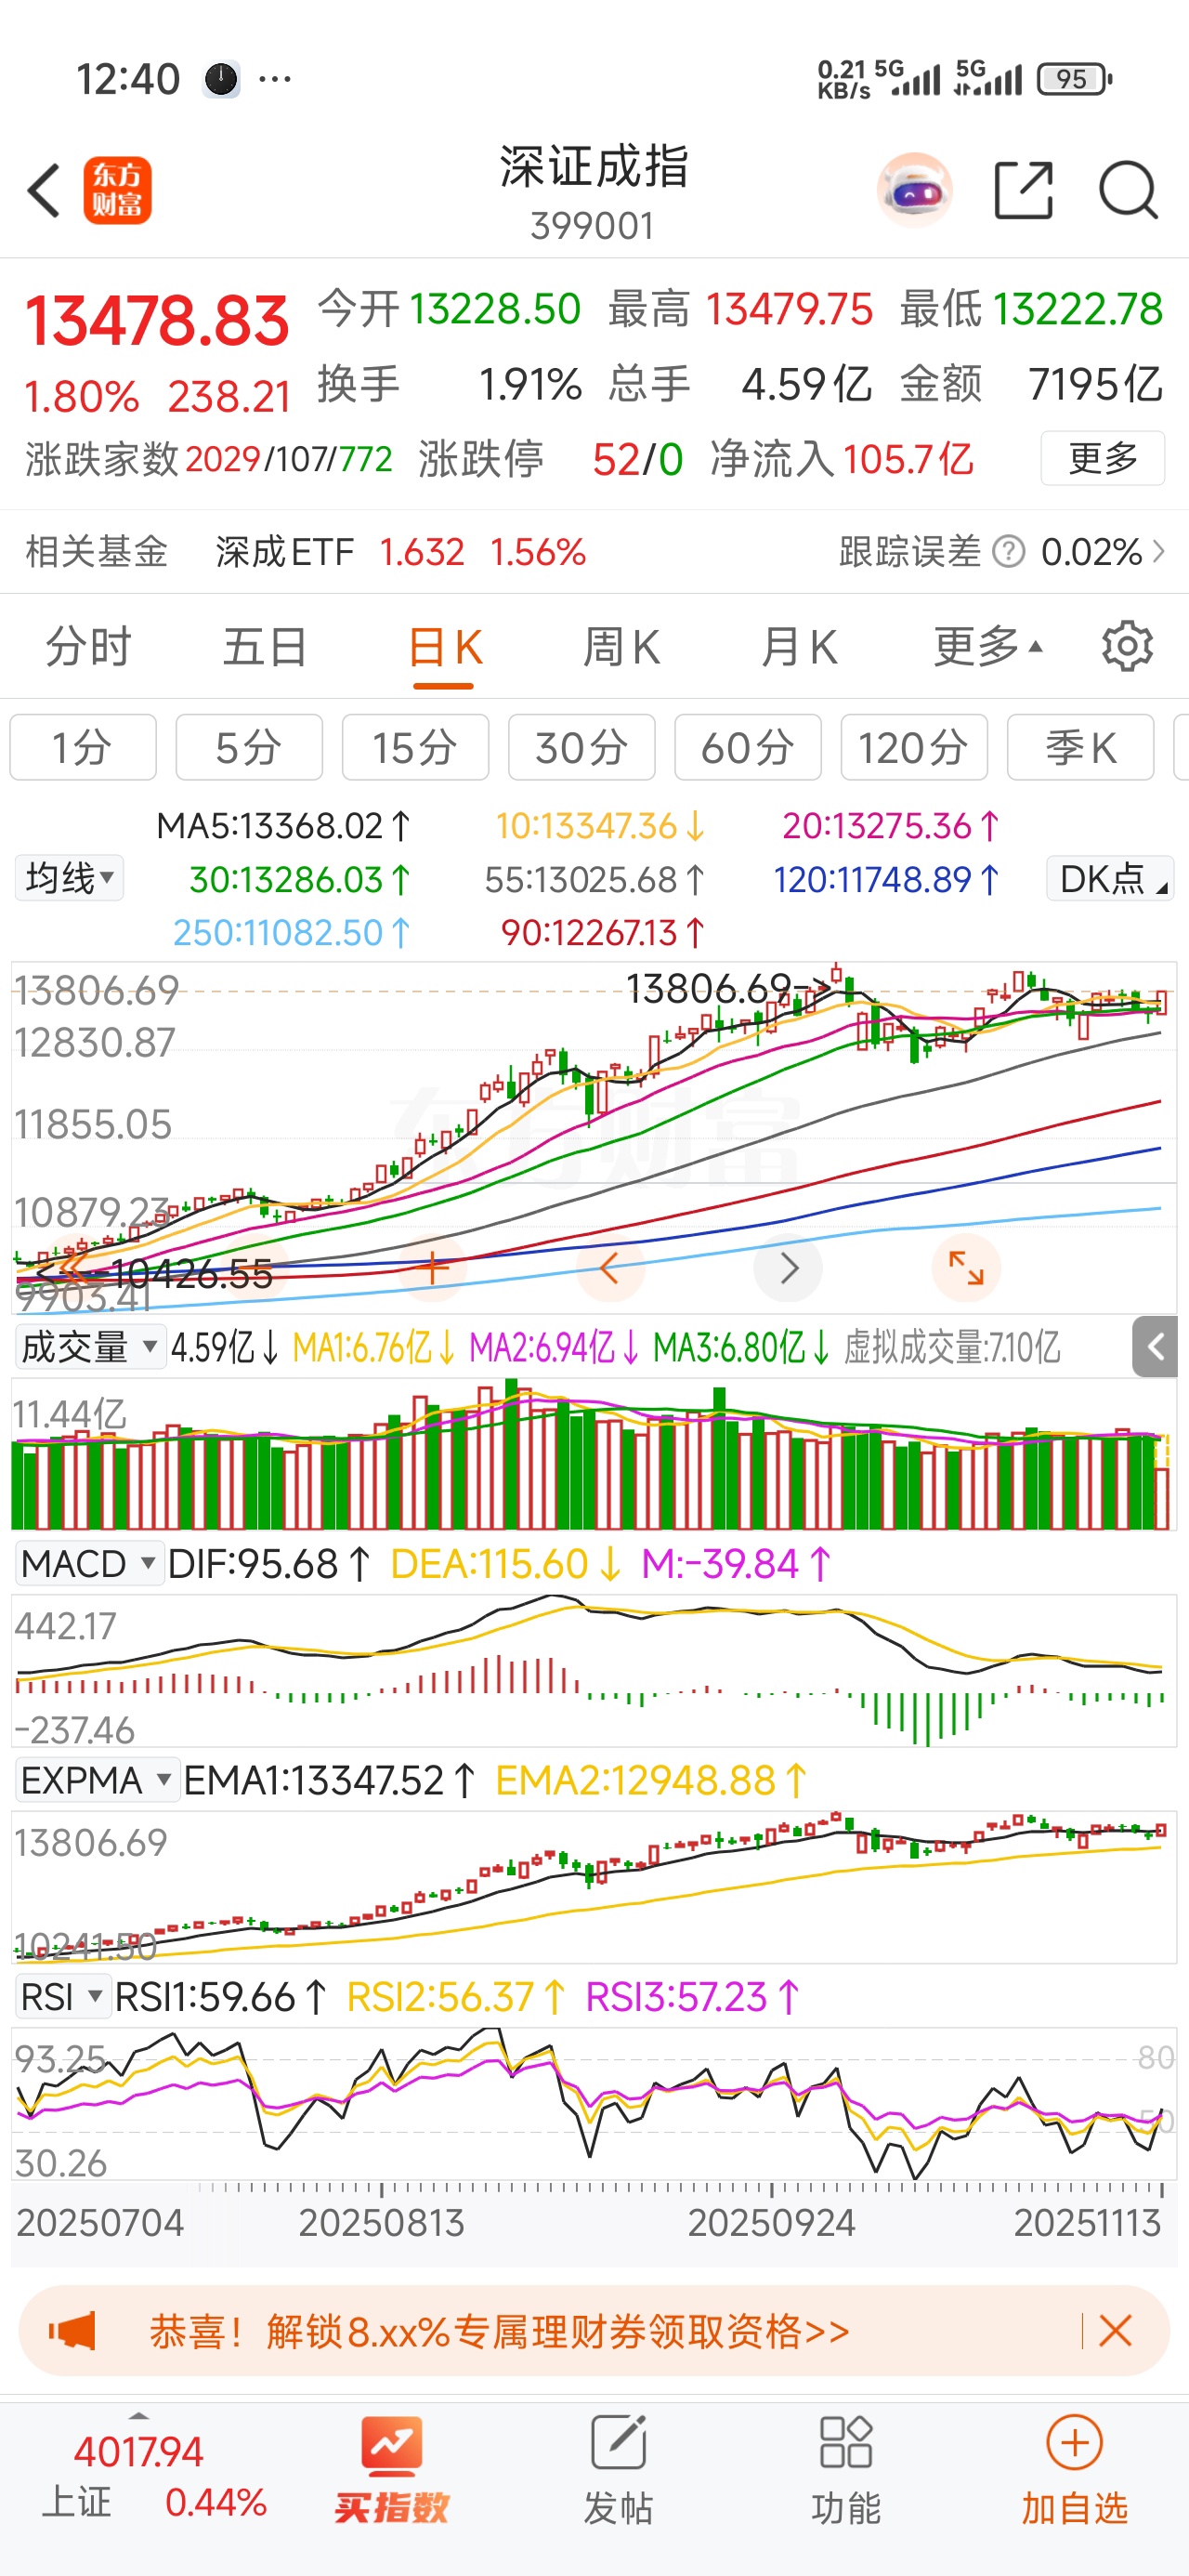Select 120分 interval
The image size is (1189, 2576).
pyautogui.click(x=914, y=747)
